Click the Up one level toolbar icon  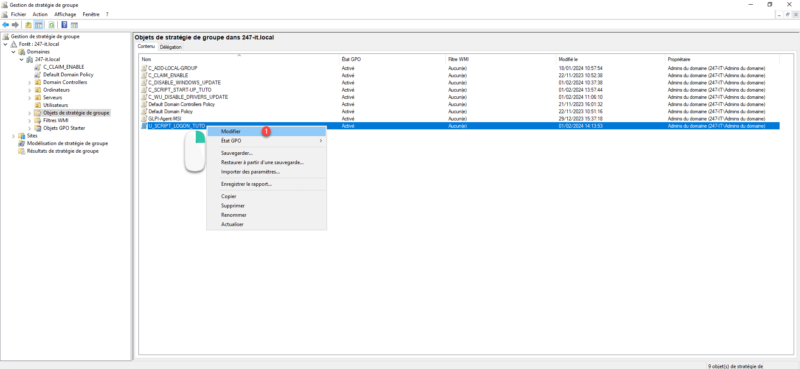click(29, 24)
